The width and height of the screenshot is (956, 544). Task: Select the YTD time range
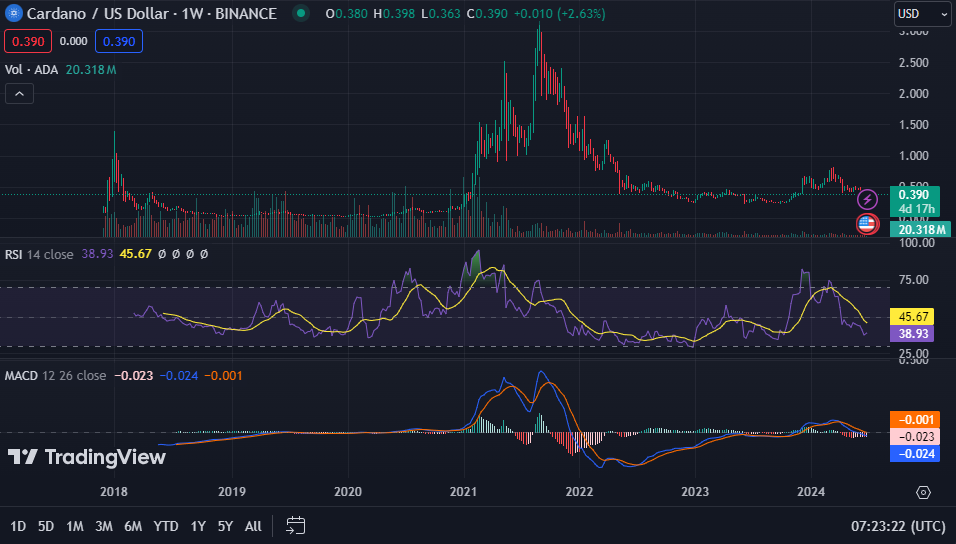(x=166, y=526)
